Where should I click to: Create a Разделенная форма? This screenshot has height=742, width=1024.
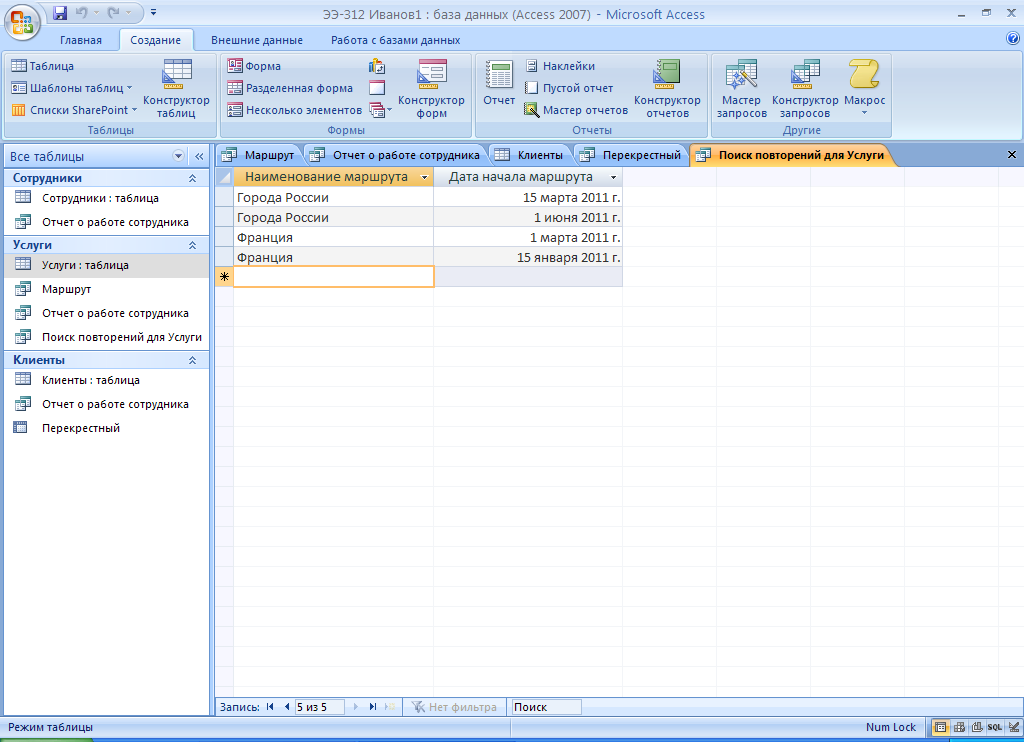[x=290, y=88]
